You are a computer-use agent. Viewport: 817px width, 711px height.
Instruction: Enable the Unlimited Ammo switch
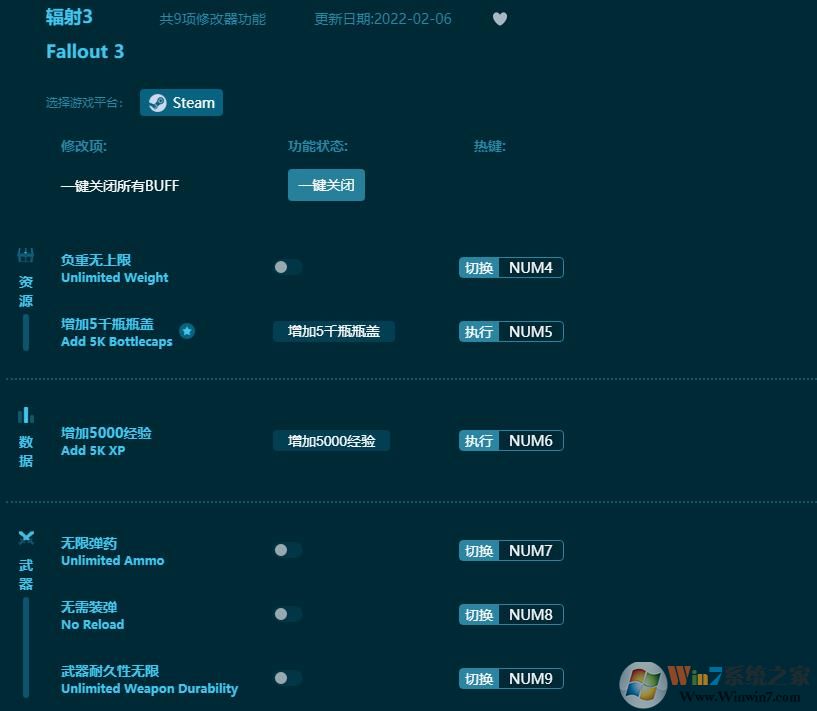click(x=288, y=550)
